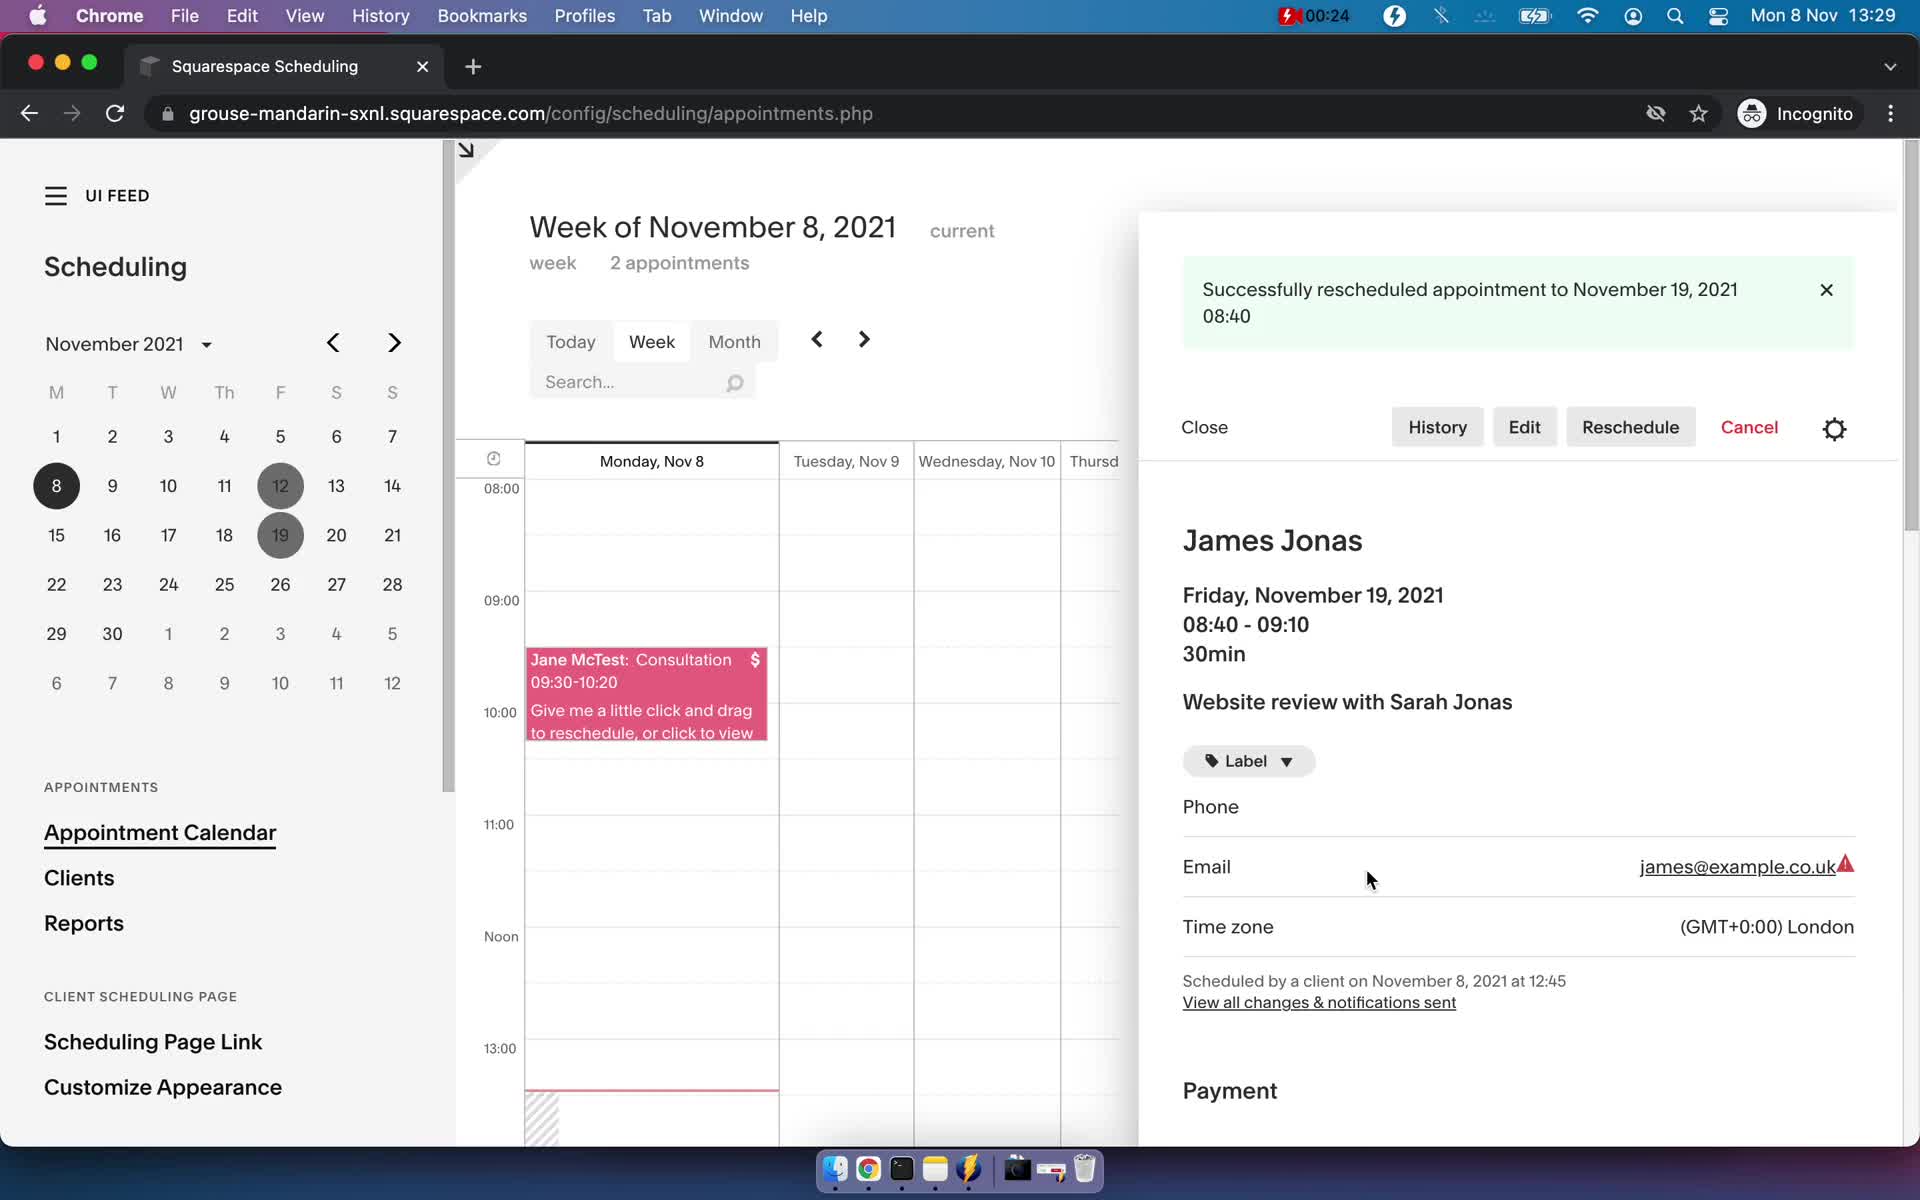Click the search magnifier icon in calendar search
The height and width of the screenshot is (1200, 1920).
pyautogui.click(x=735, y=383)
